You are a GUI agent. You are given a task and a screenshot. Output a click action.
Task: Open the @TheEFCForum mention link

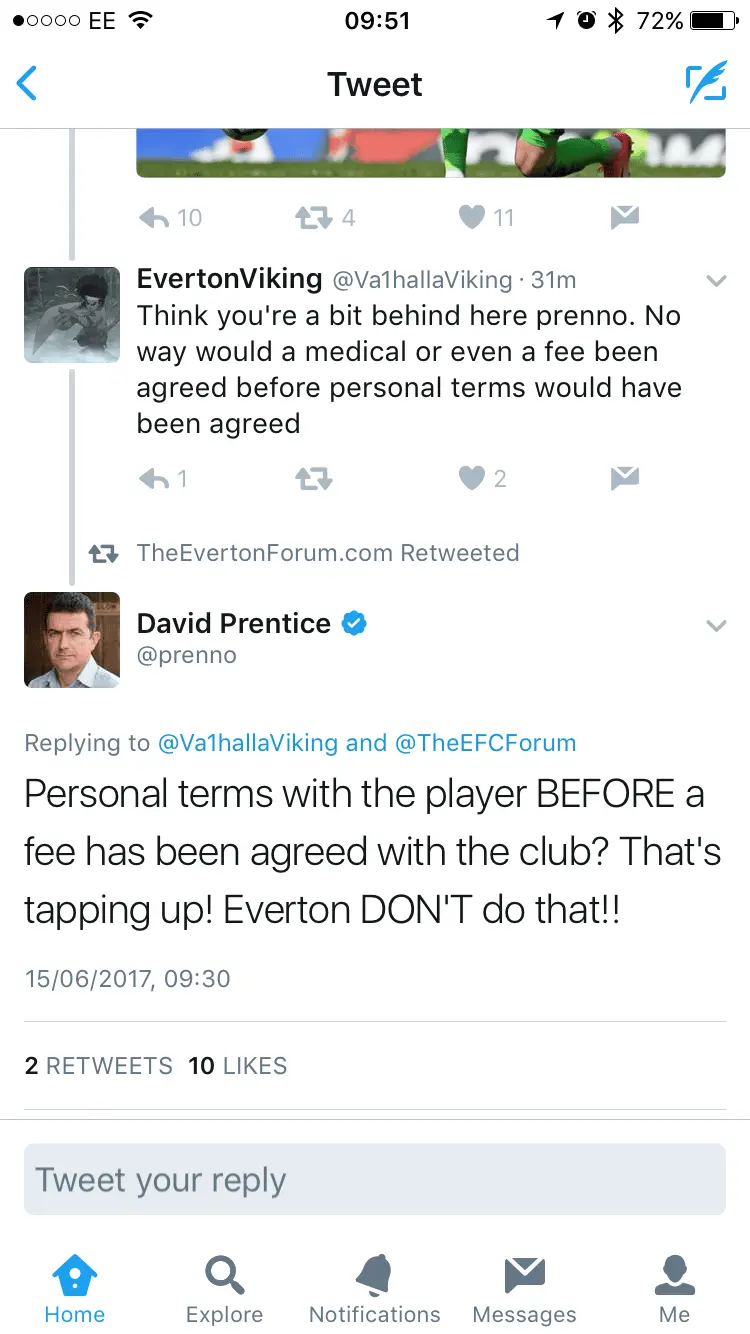tap(486, 743)
